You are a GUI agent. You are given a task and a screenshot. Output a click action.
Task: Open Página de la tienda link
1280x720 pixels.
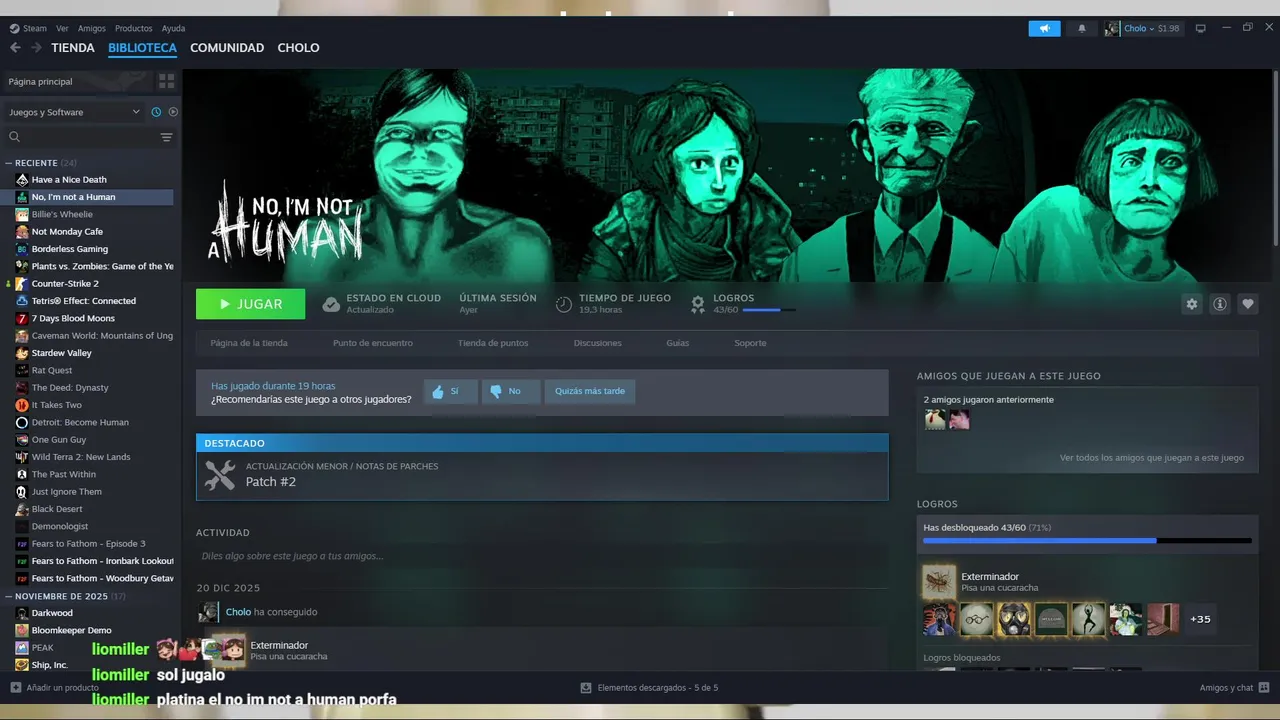point(249,343)
